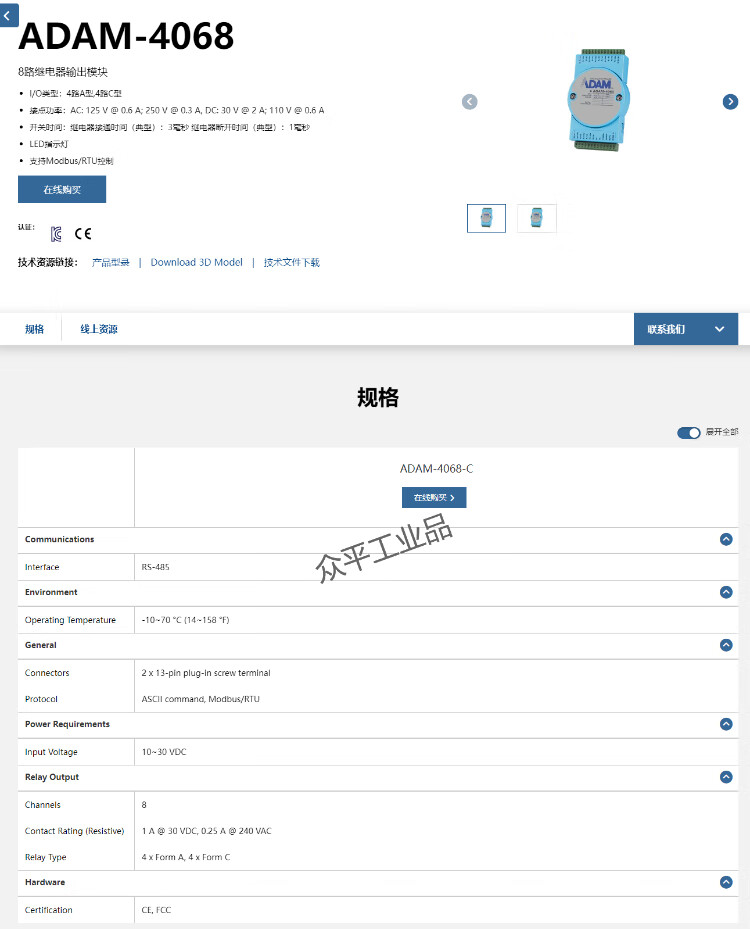Click the large 在线购买 button under features
The width and height of the screenshot is (750, 929).
click(x=62, y=190)
